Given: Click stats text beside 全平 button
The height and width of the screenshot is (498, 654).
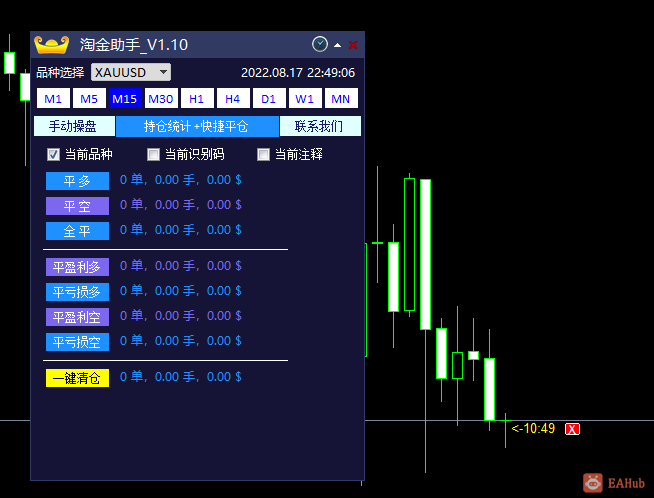Looking at the screenshot, I should coord(181,230).
